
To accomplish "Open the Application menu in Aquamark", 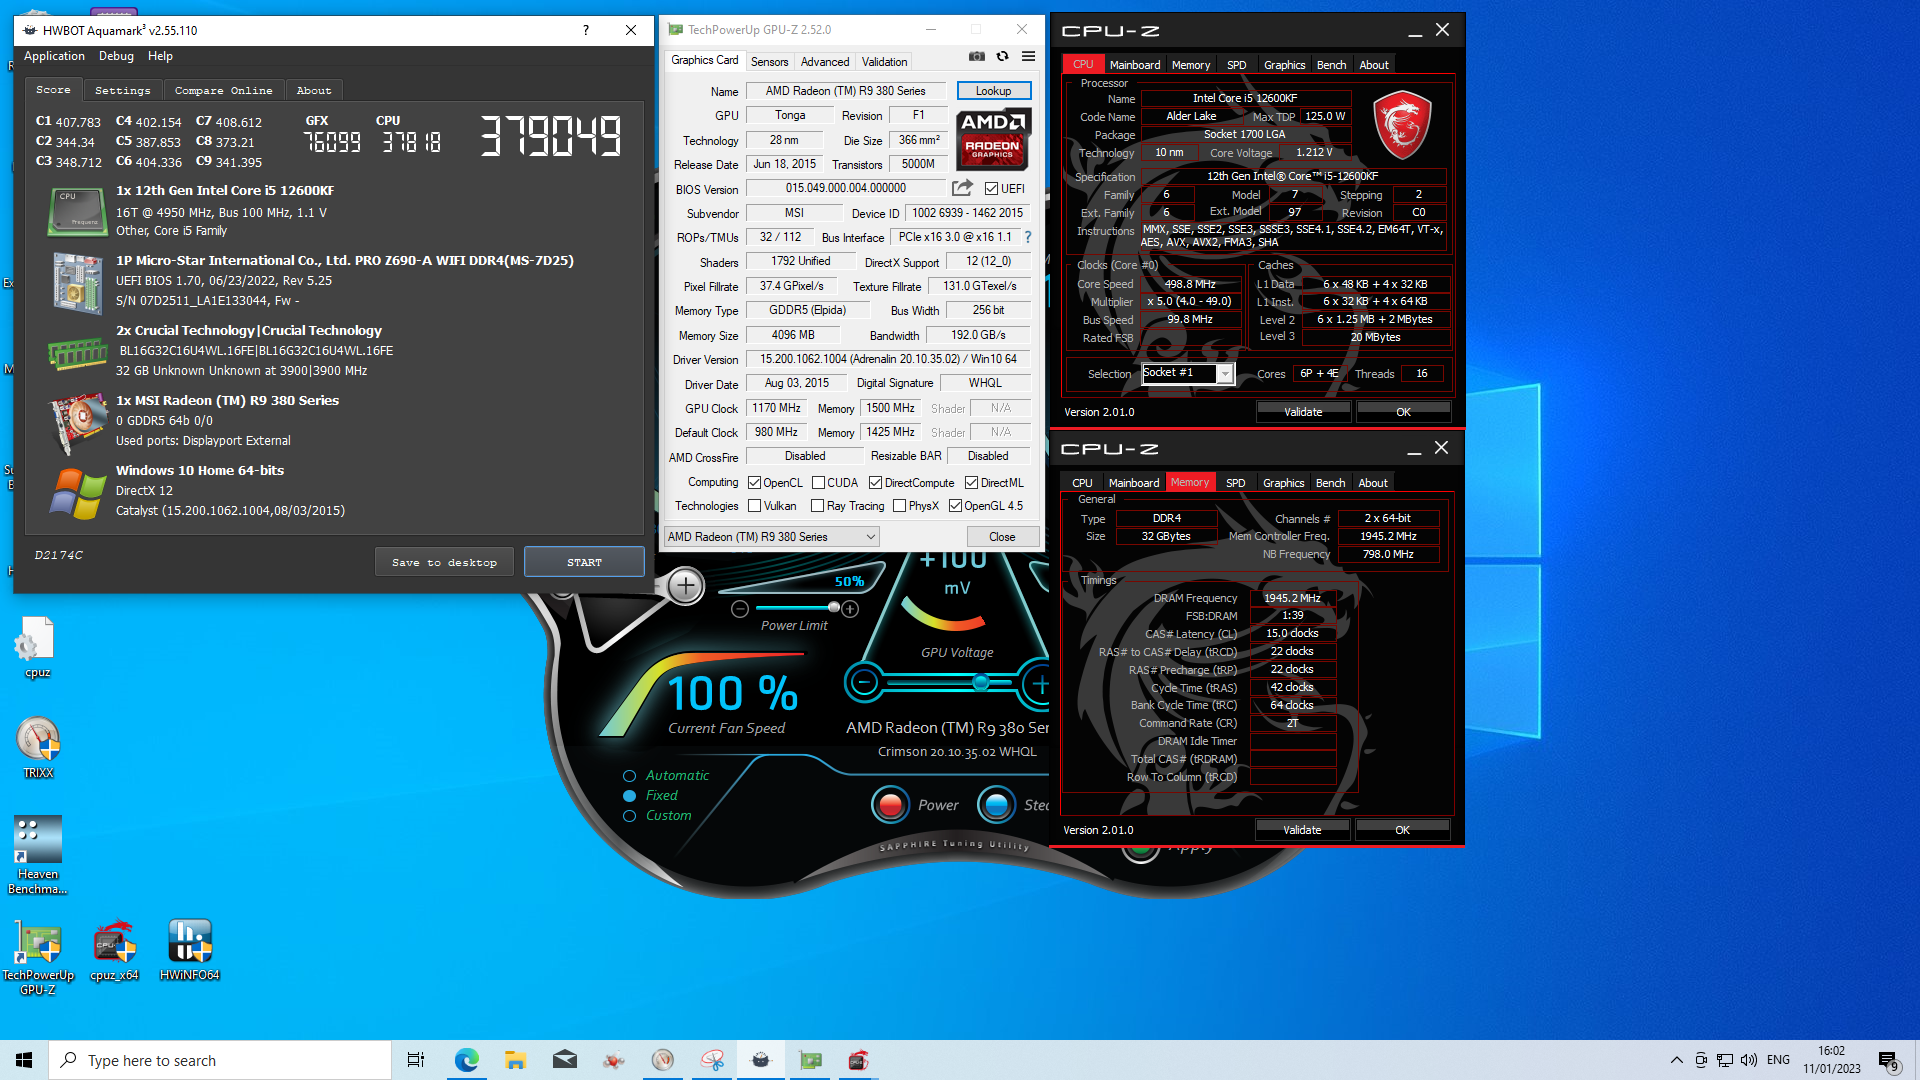I will 54,56.
